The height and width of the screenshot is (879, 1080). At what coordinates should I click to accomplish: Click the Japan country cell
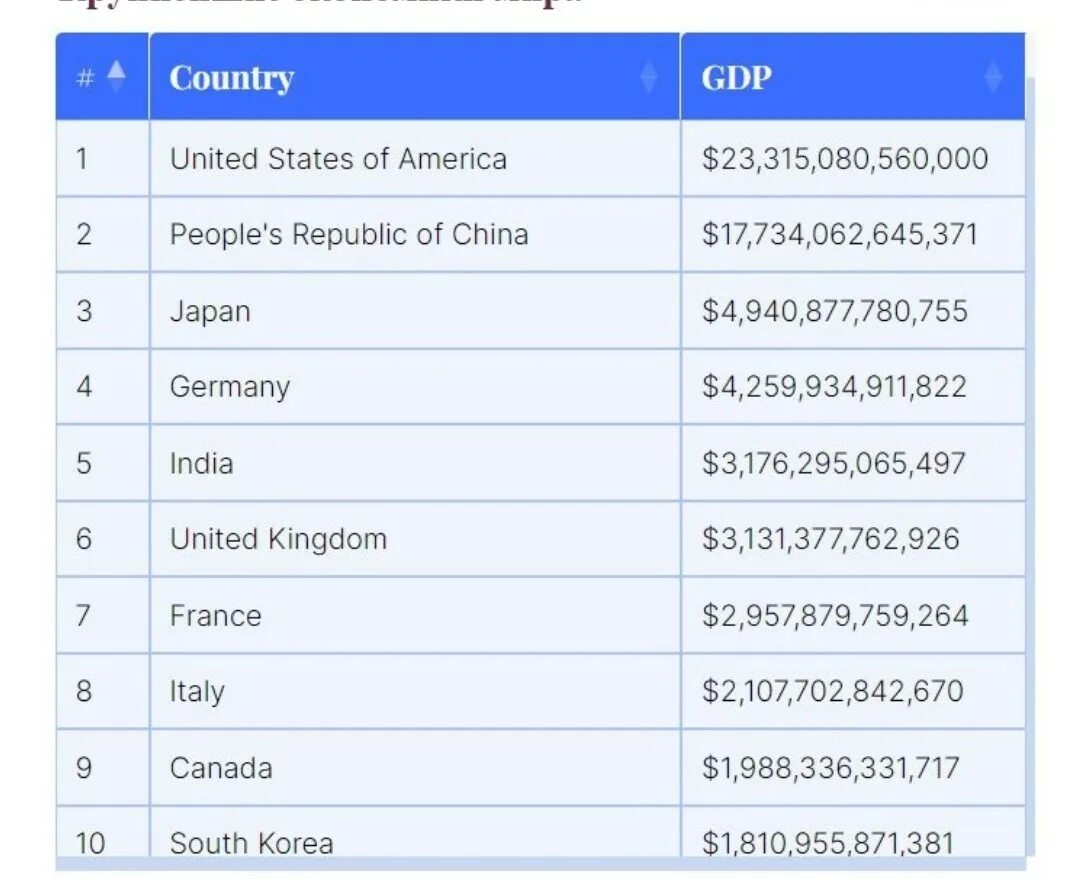(210, 311)
